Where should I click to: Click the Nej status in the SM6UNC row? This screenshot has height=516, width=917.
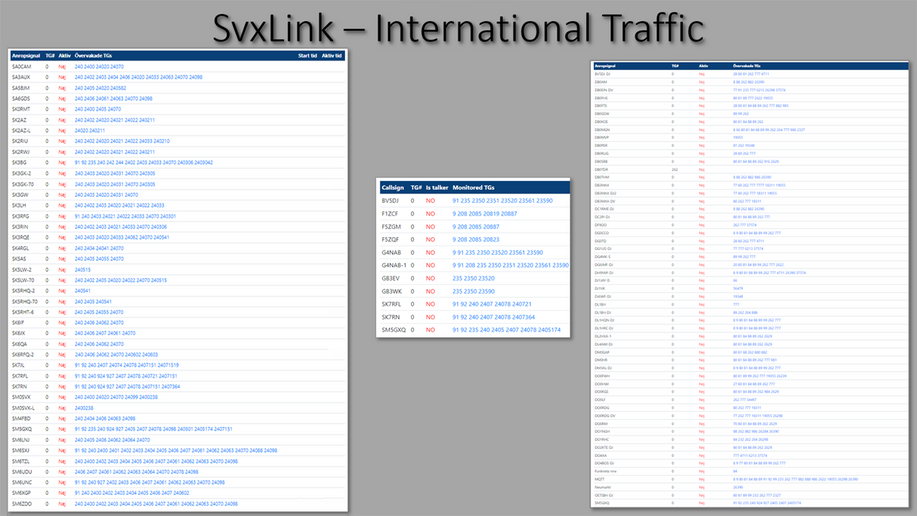point(62,483)
